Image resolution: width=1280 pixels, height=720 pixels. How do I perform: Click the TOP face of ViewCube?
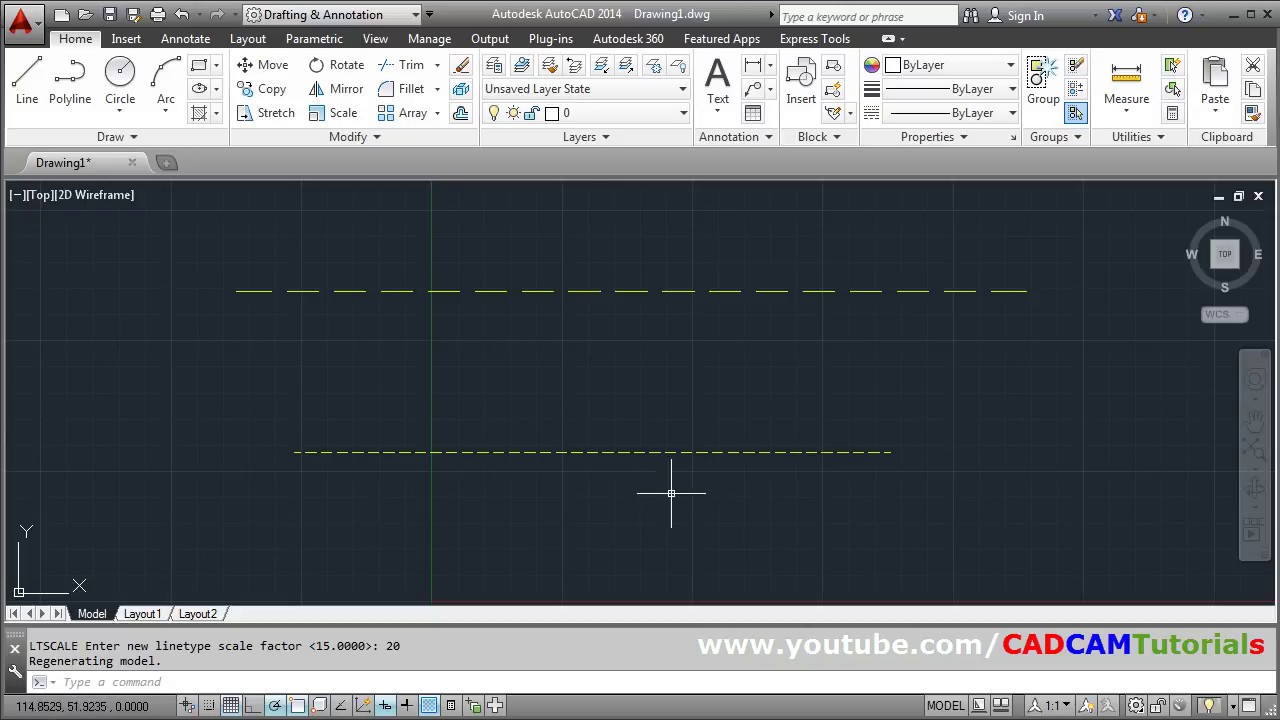[1225, 254]
